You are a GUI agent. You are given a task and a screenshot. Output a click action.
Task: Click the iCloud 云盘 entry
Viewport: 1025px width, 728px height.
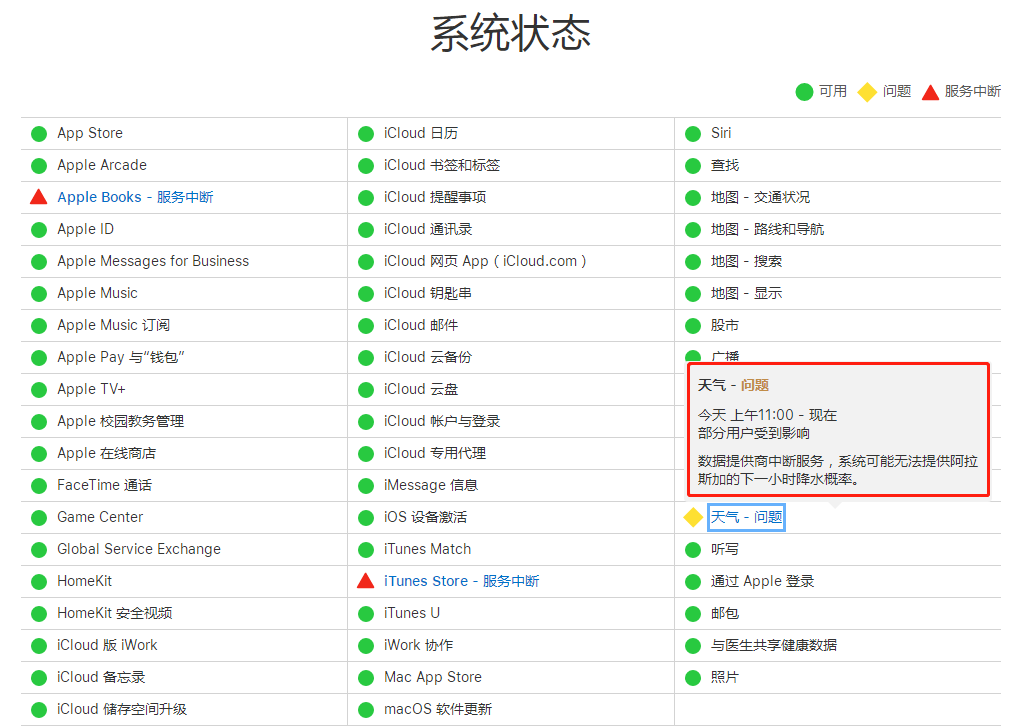[420, 389]
